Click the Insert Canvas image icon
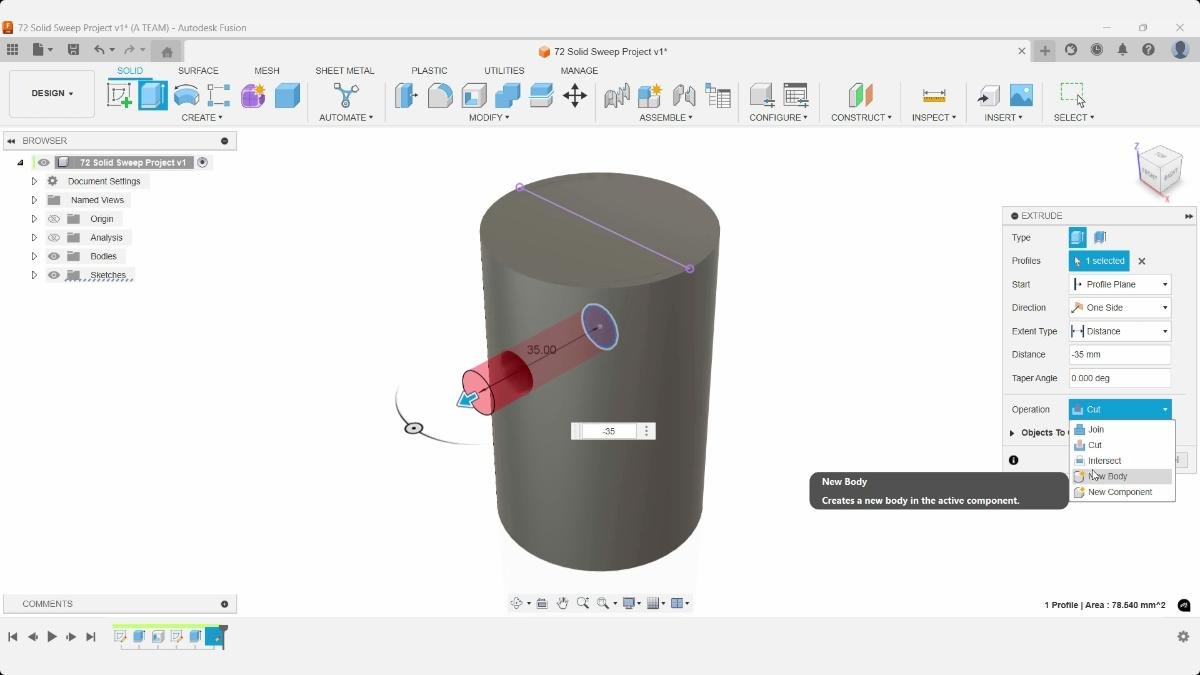1200x675 pixels. (1021, 95)
